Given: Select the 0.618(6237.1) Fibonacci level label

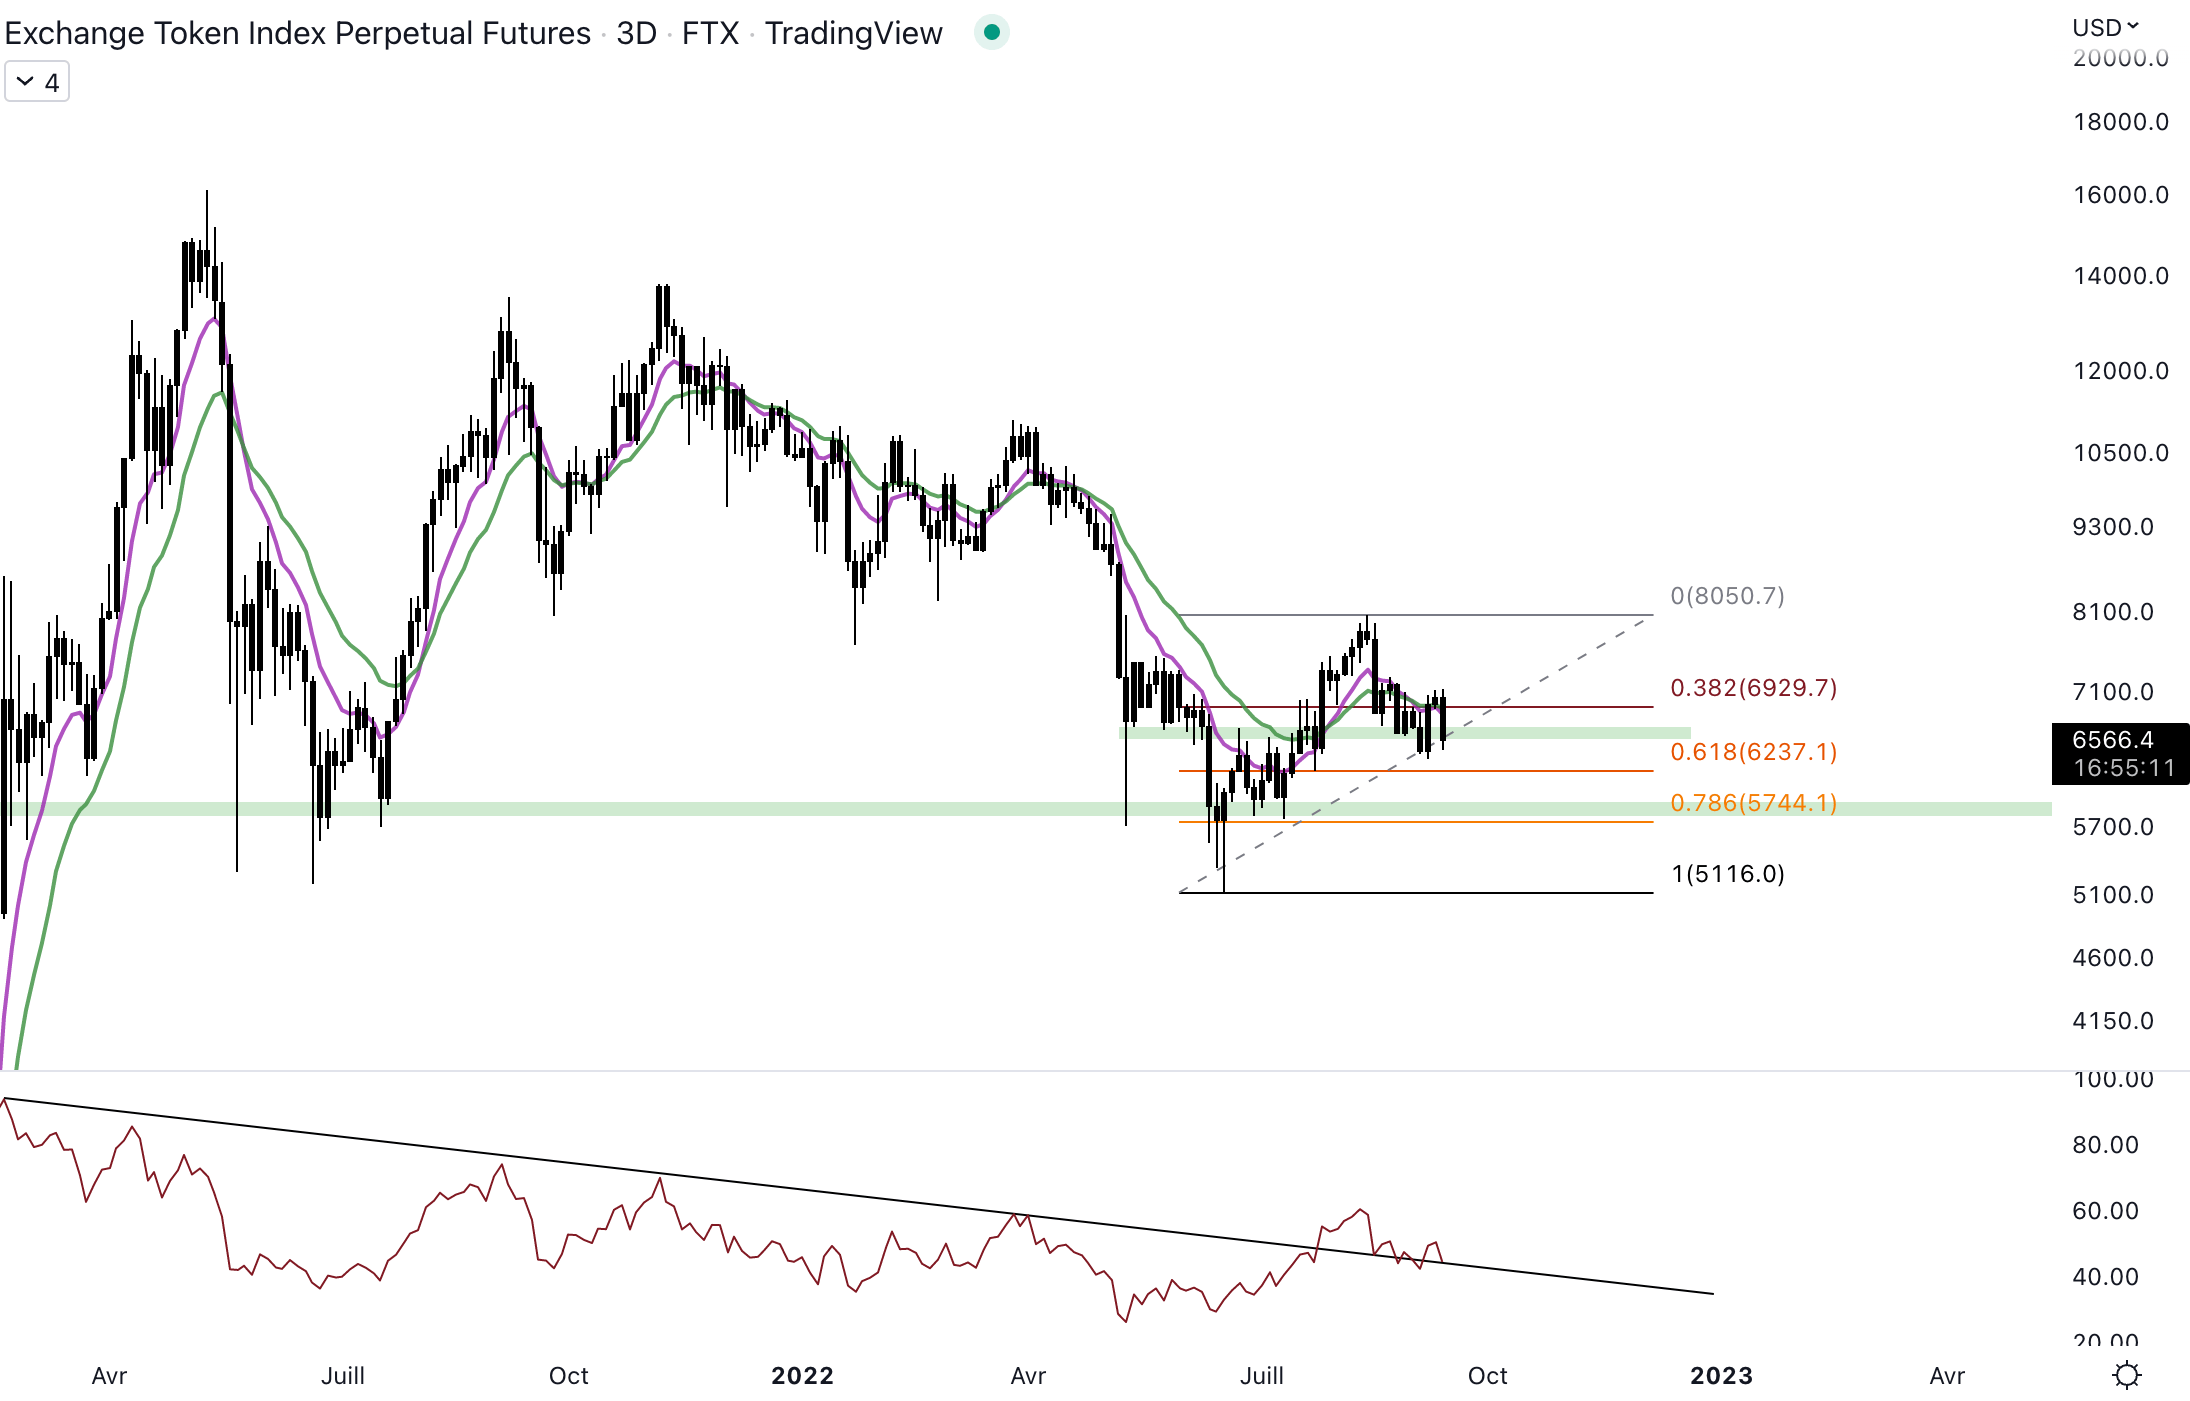Looking at the screenshot, I should click(x=1753, y=752).
